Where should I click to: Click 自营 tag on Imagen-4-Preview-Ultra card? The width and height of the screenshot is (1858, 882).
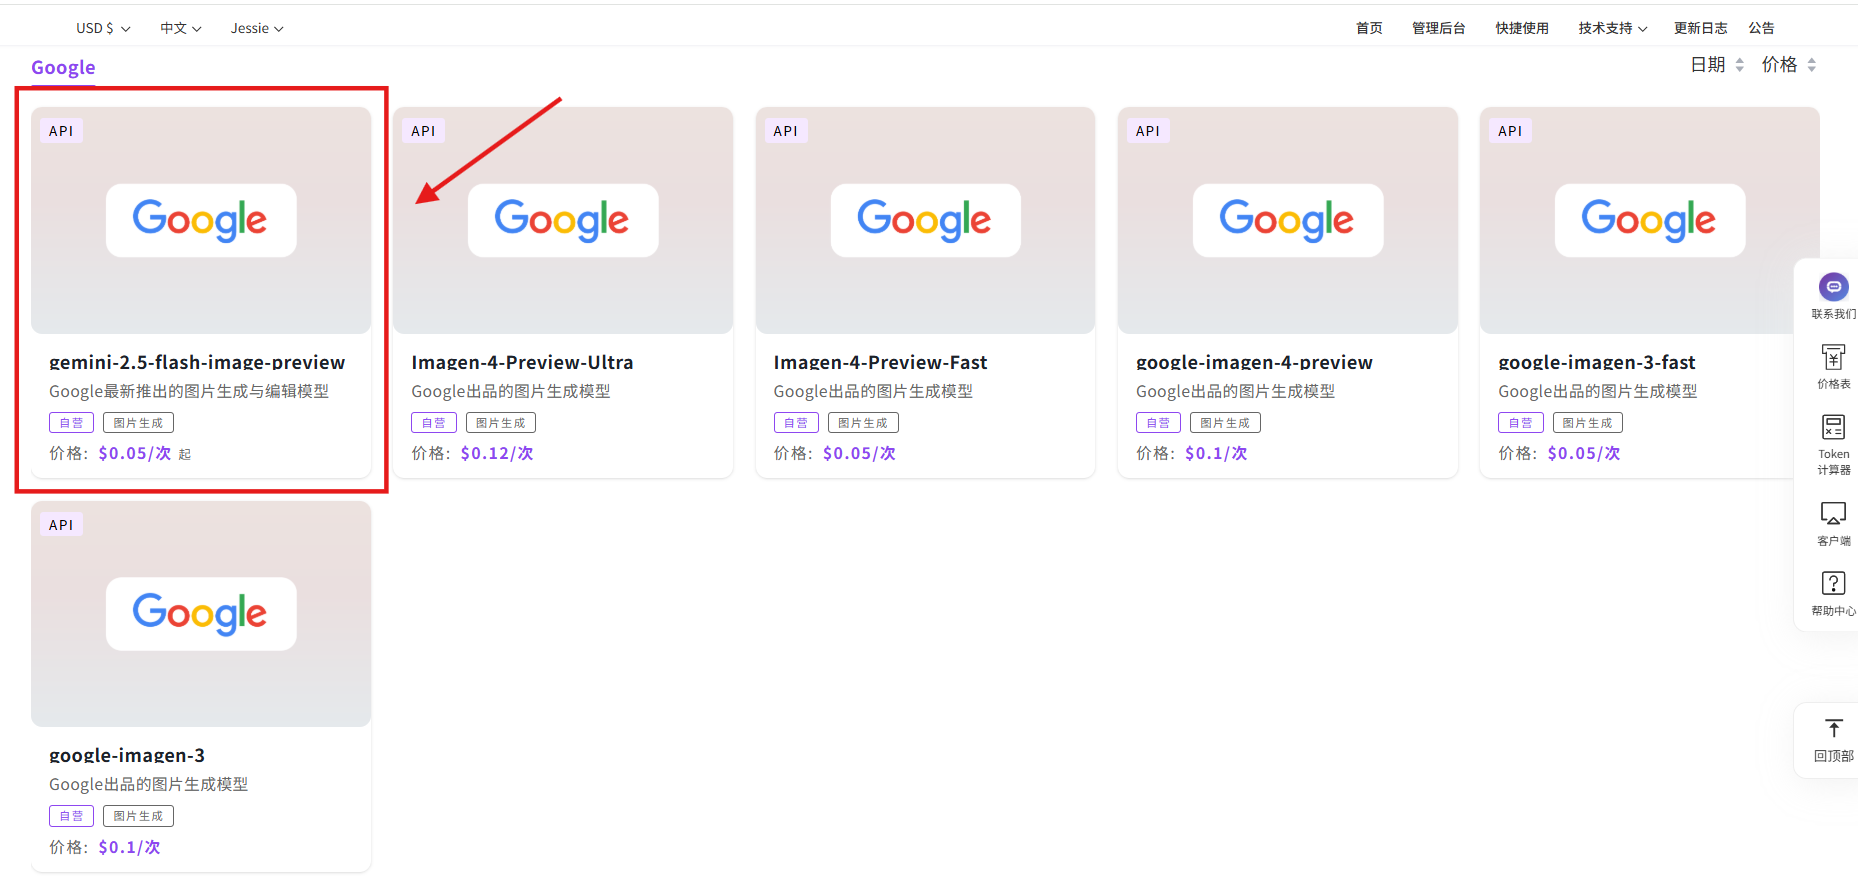point(434,423)
